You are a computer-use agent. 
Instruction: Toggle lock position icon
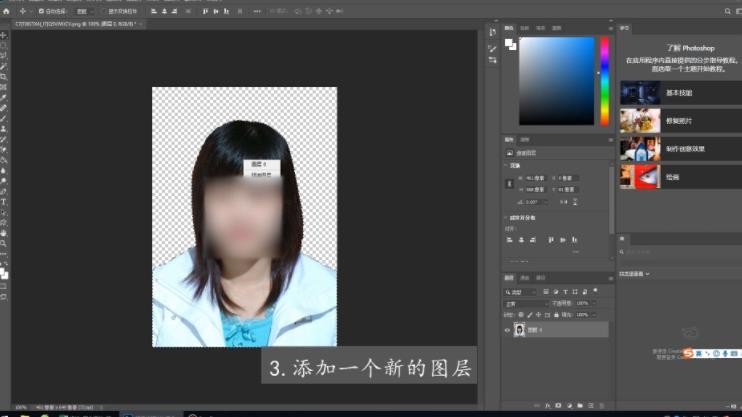click(x=539, y=315)
